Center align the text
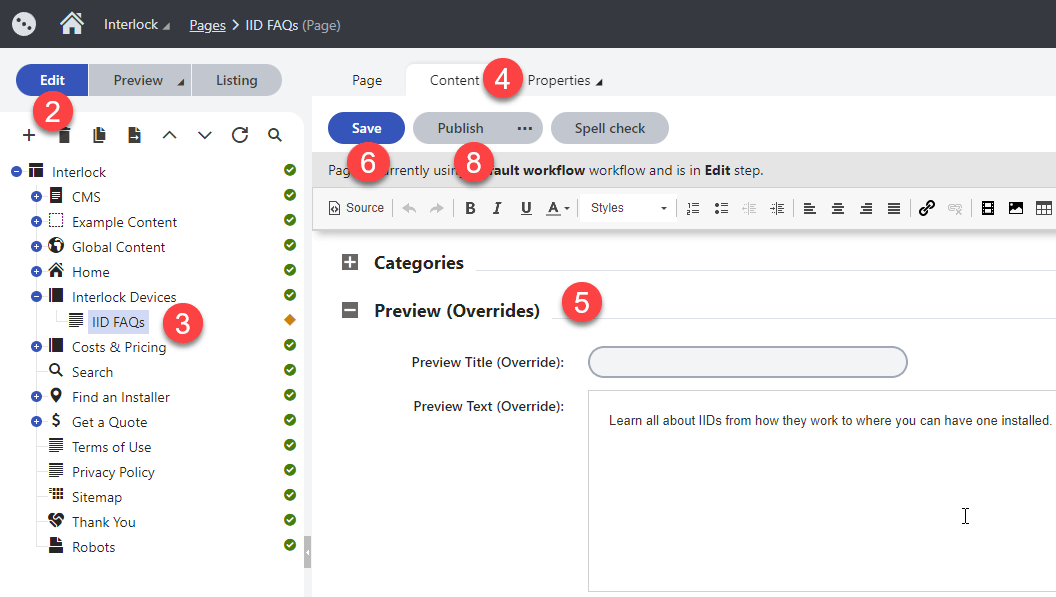The height and width of the screenshot is (597, 1056). [x=838, y=208]
